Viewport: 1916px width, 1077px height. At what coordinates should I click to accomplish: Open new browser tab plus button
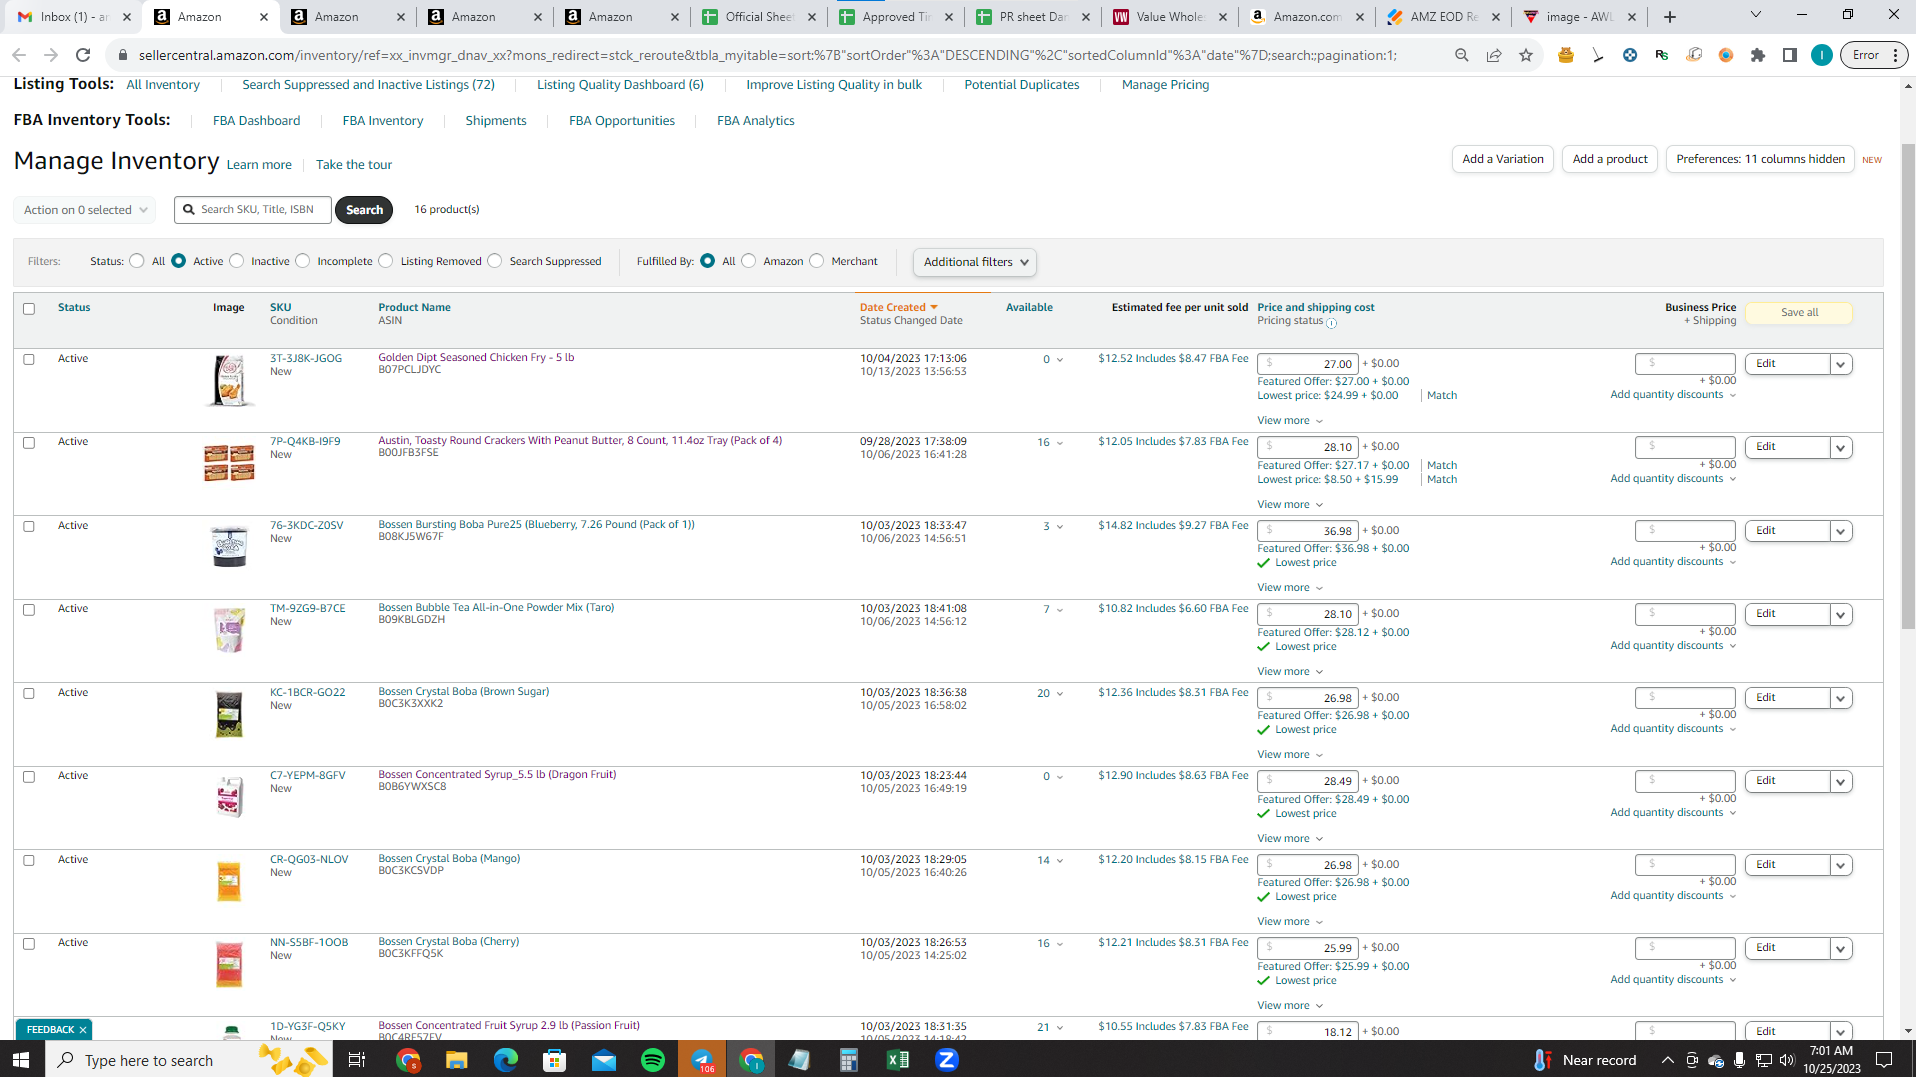point(1670,17)
